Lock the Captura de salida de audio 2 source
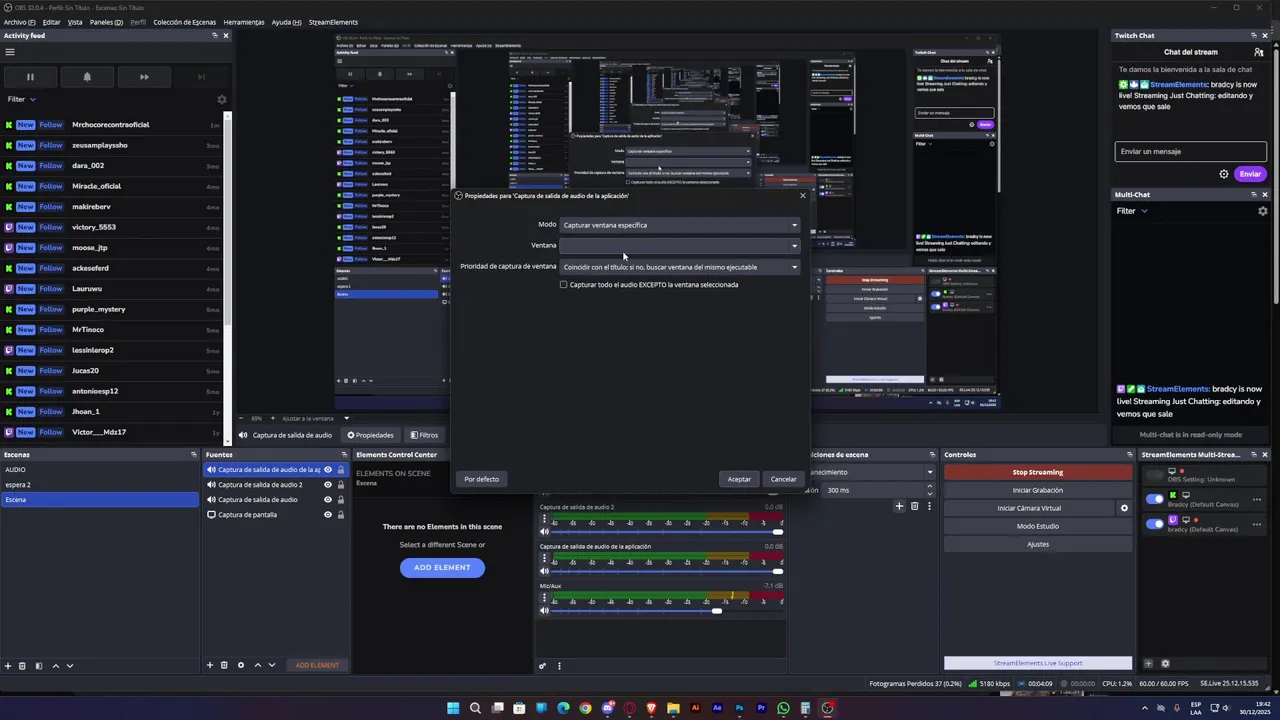Viewport: 1280px width, 720px height. point(341,485)
